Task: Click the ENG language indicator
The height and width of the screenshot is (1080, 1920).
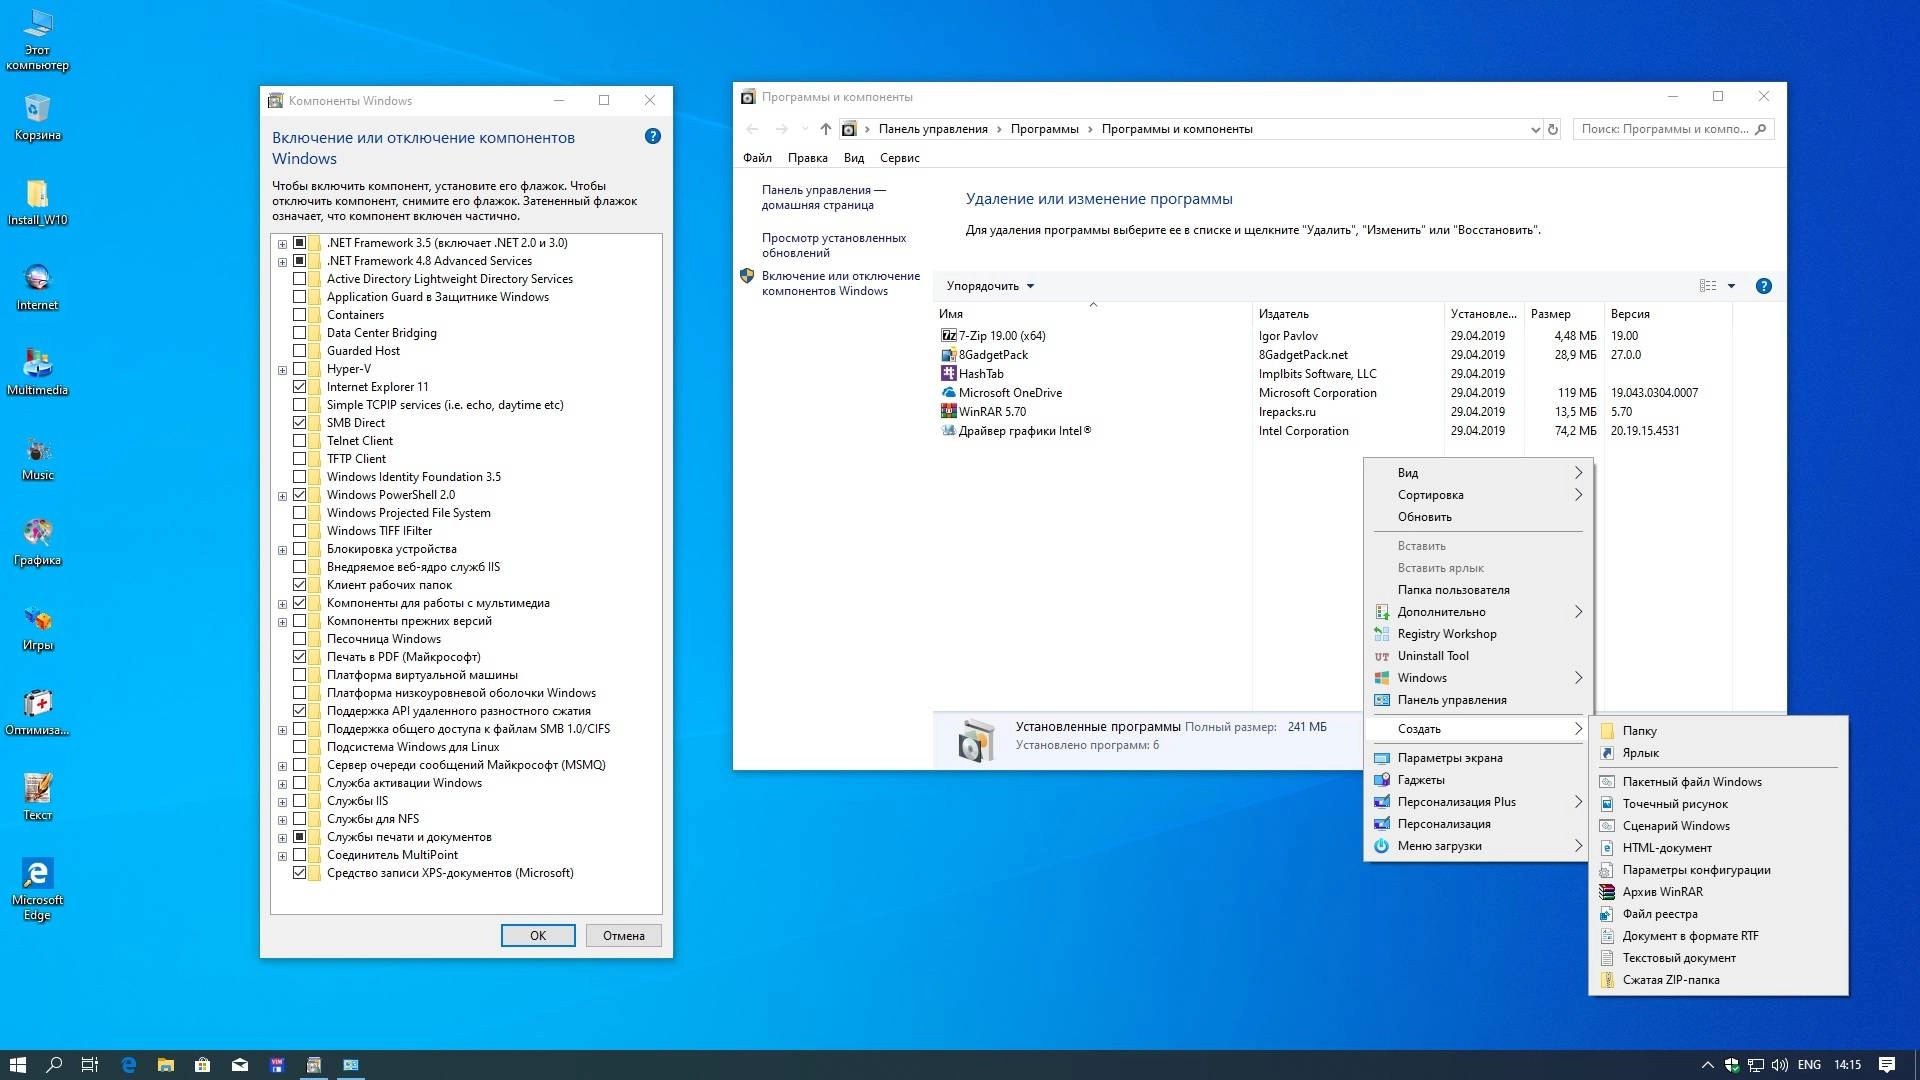Action: pos(1809,1065)
